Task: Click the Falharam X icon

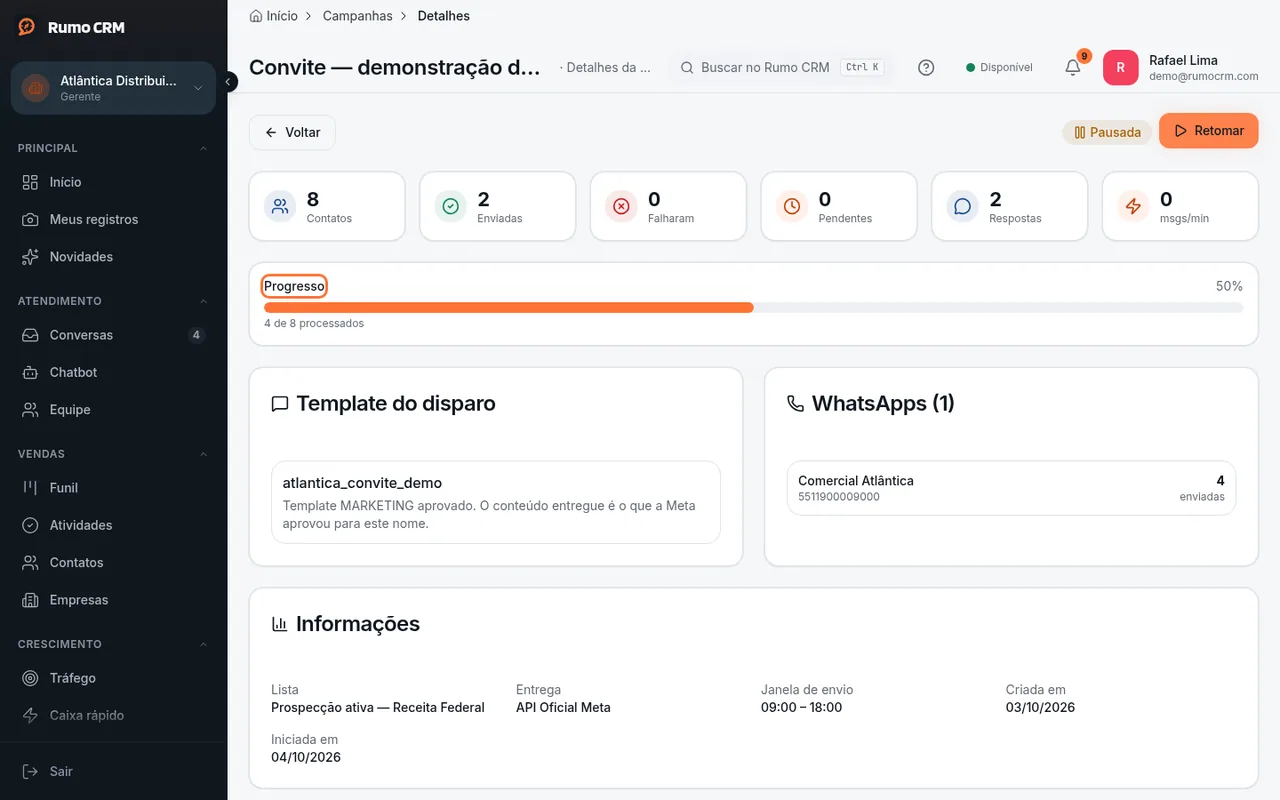Action: click(621, 207)
